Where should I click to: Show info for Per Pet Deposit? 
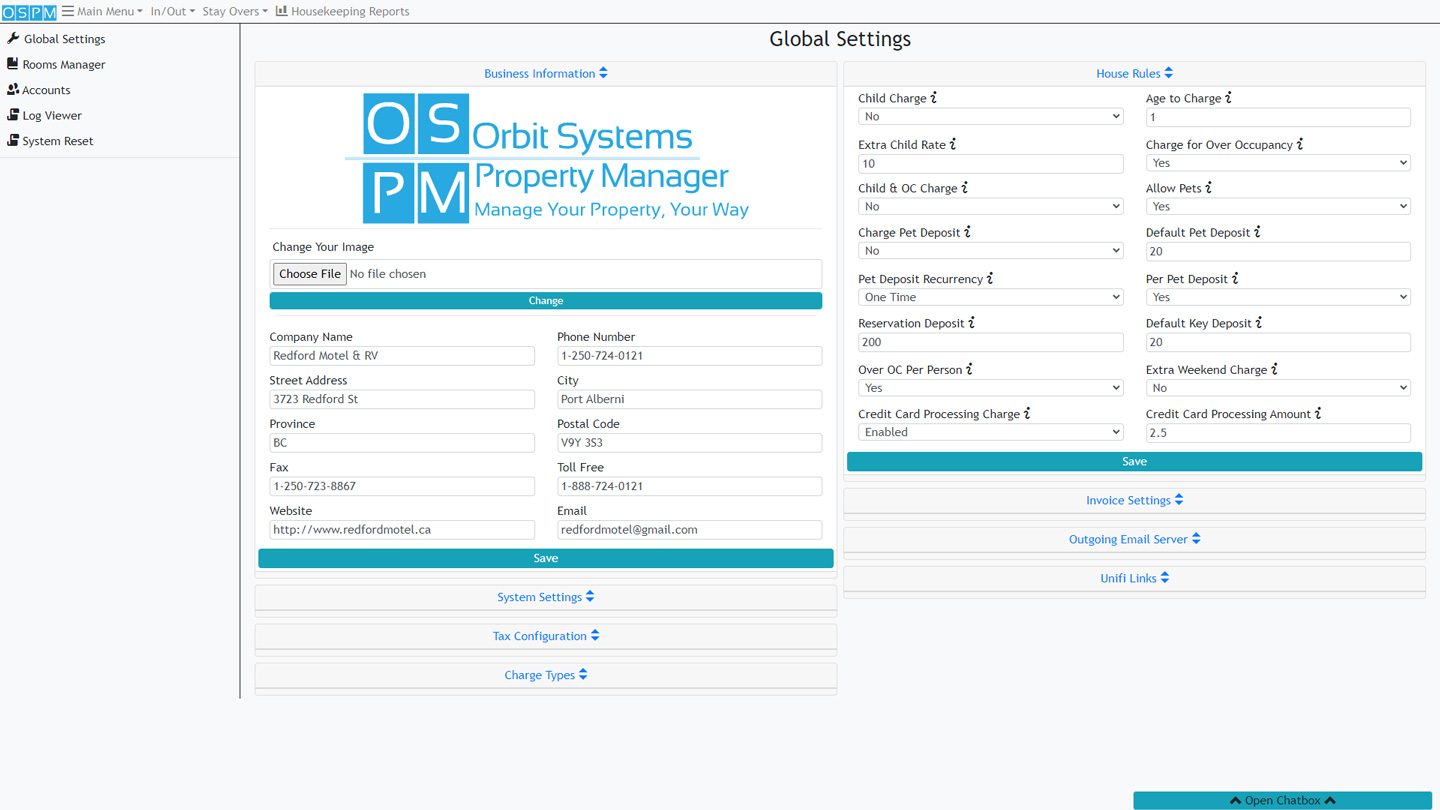coord(1236,279)
